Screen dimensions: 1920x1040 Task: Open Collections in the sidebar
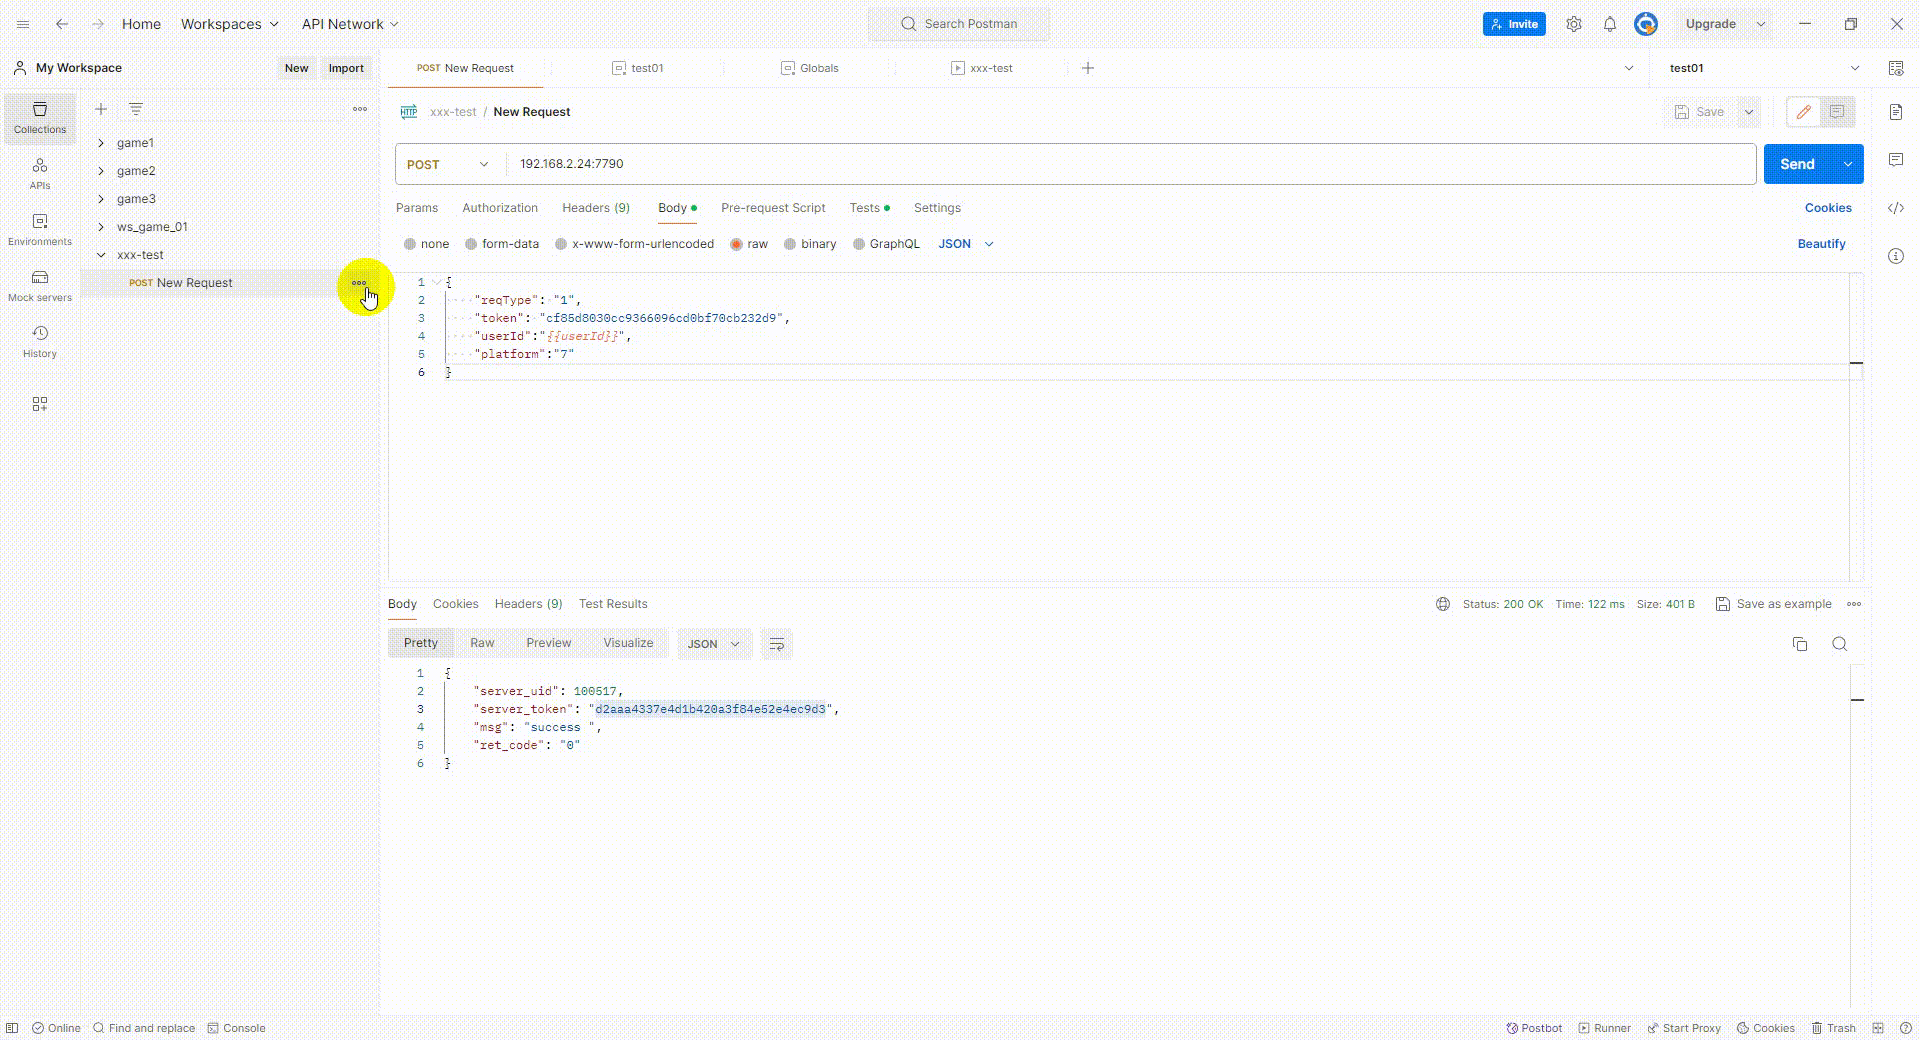click(x=40, y=118)
